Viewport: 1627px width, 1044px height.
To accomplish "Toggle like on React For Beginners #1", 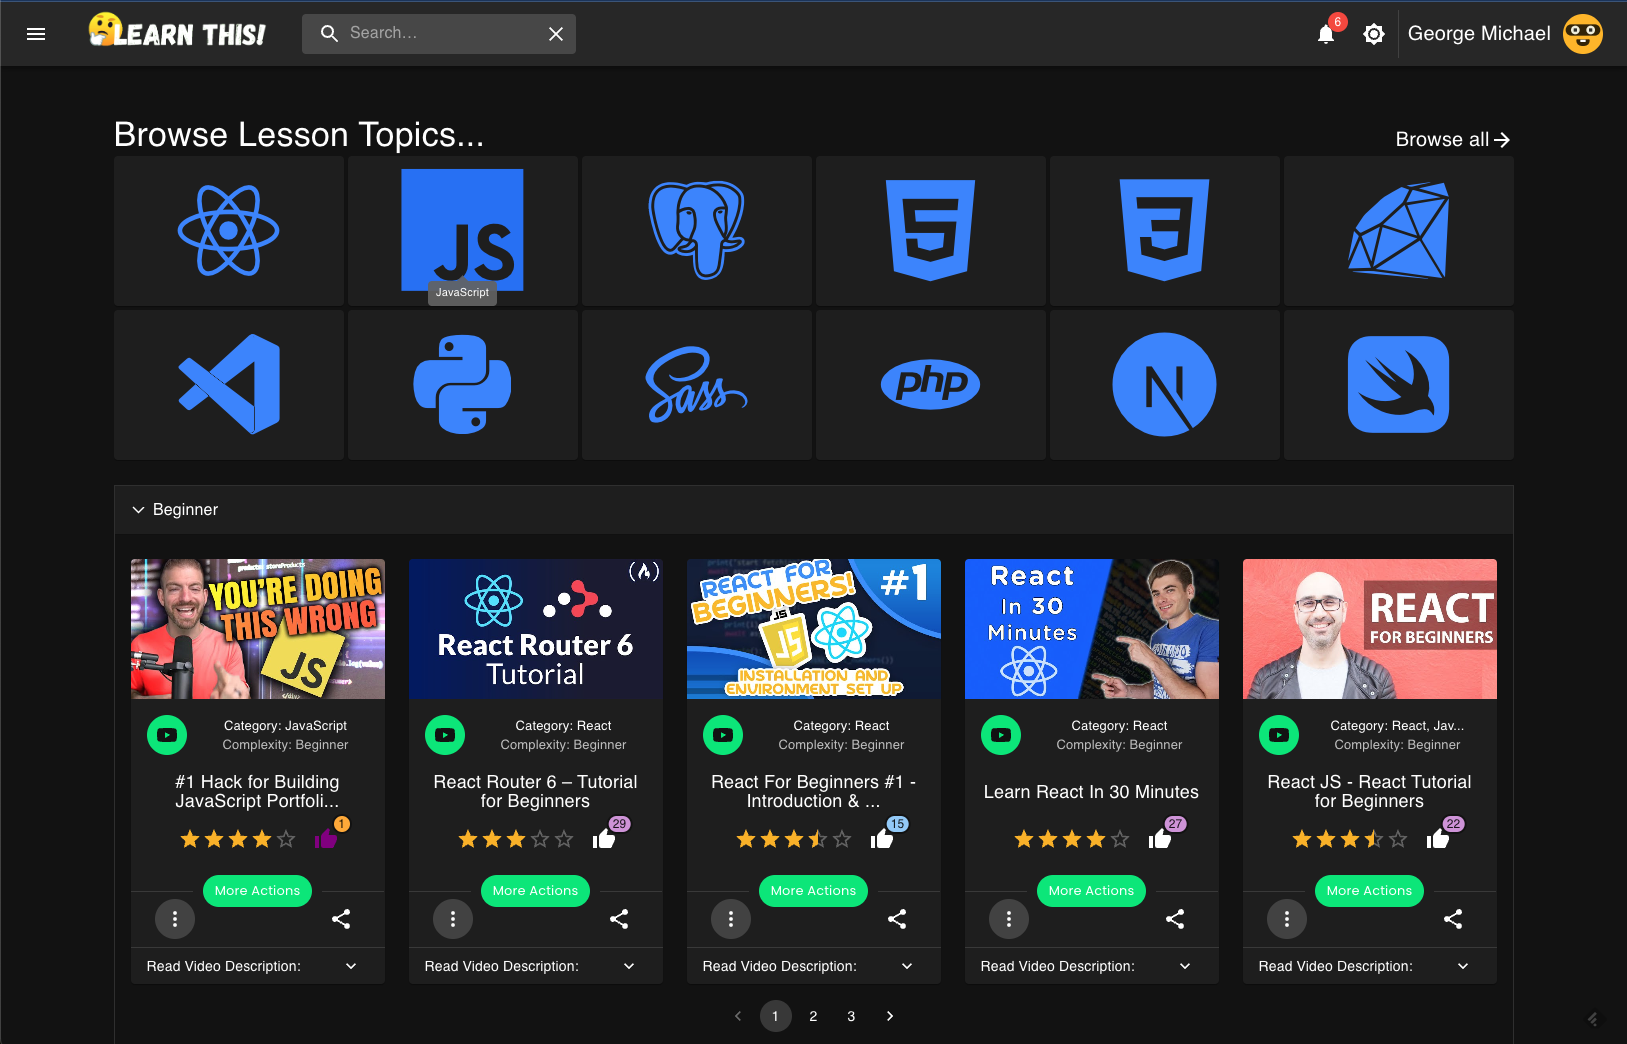I will [881, 839].
